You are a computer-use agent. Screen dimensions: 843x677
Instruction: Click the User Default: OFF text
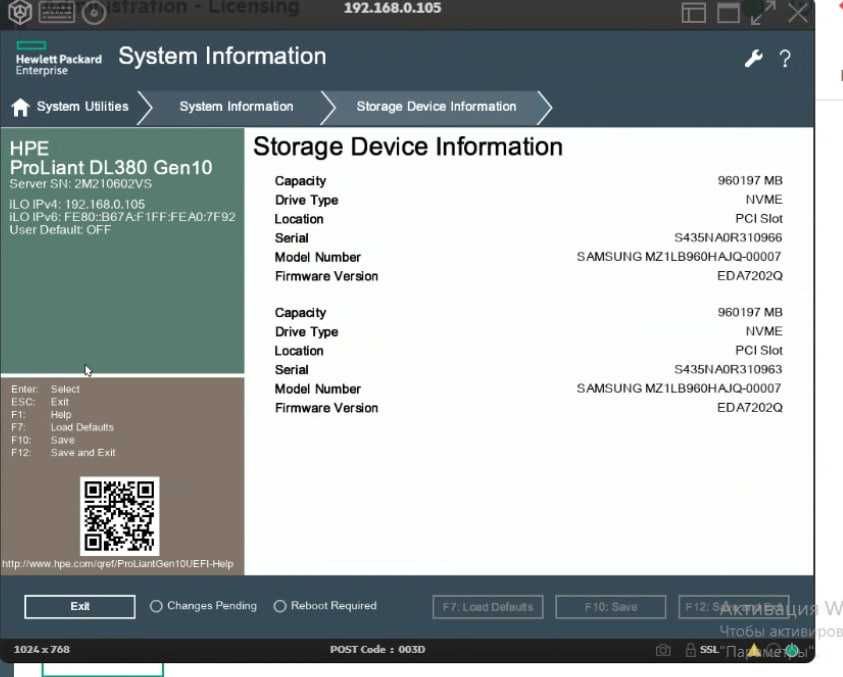(x=60, y=230)
